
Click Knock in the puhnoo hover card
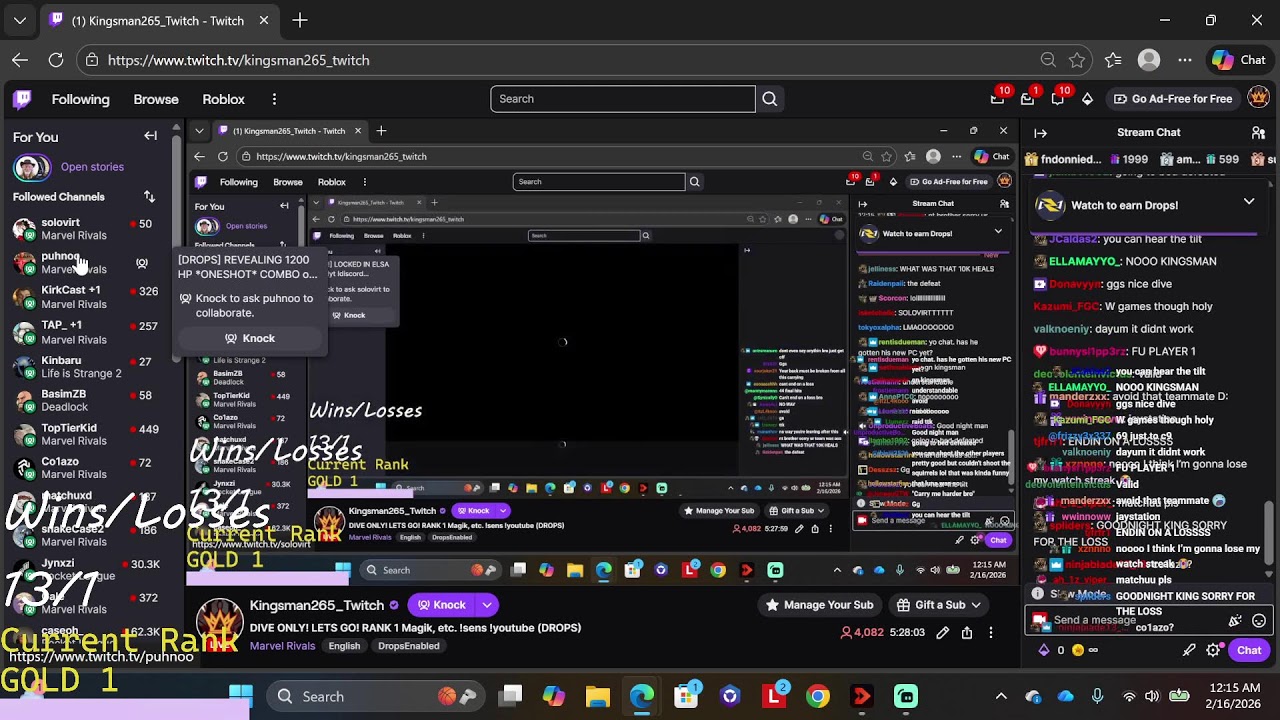pyautogui.click(x=250, y=338)
